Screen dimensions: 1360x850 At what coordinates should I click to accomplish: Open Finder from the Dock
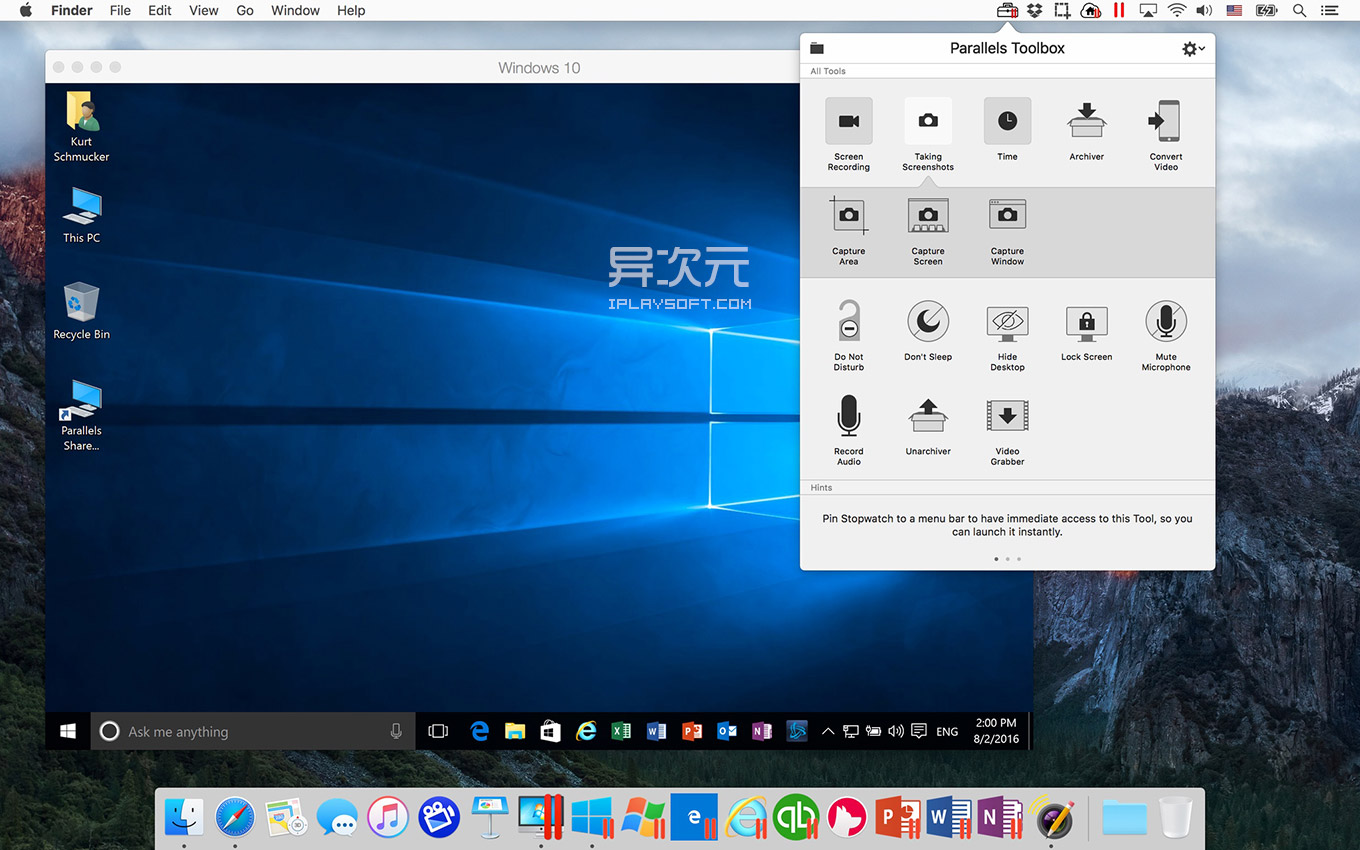point(184,817)
